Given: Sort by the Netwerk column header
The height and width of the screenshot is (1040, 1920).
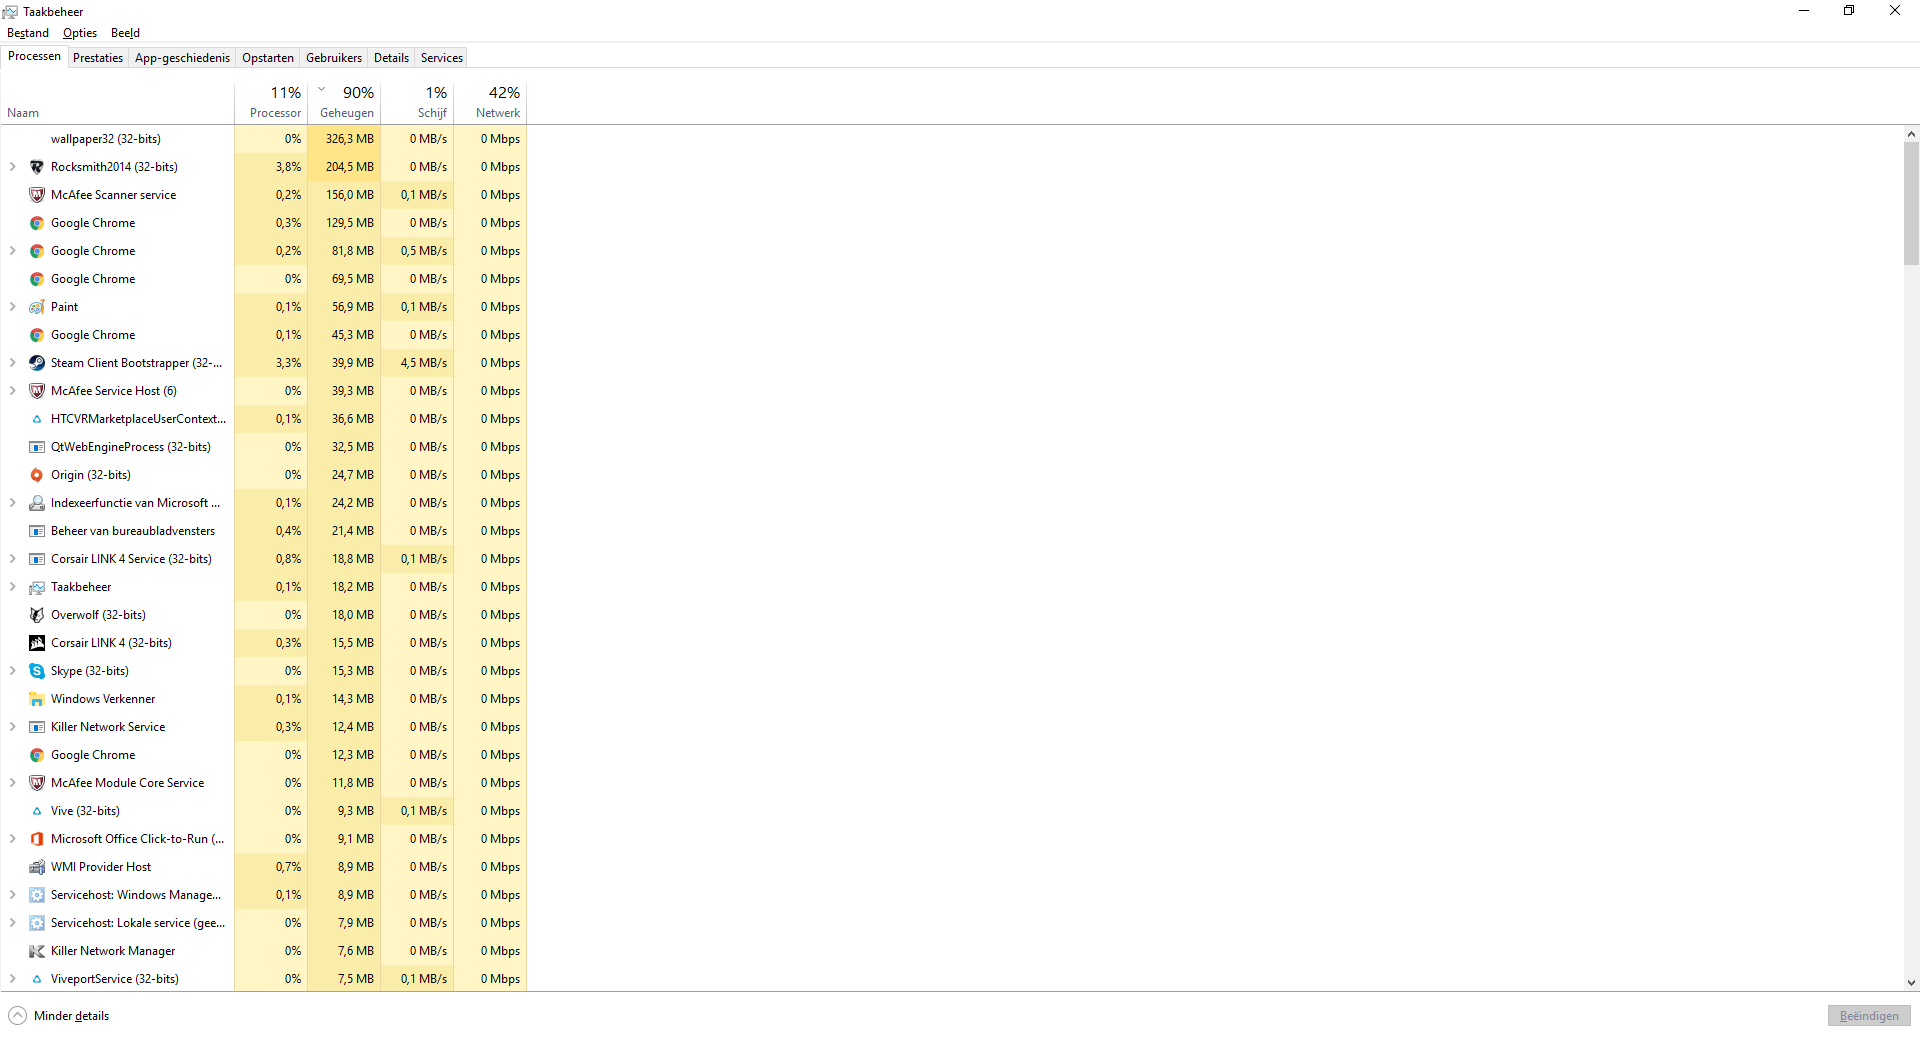Looking at the screenshot, I should tap(490, 102).
